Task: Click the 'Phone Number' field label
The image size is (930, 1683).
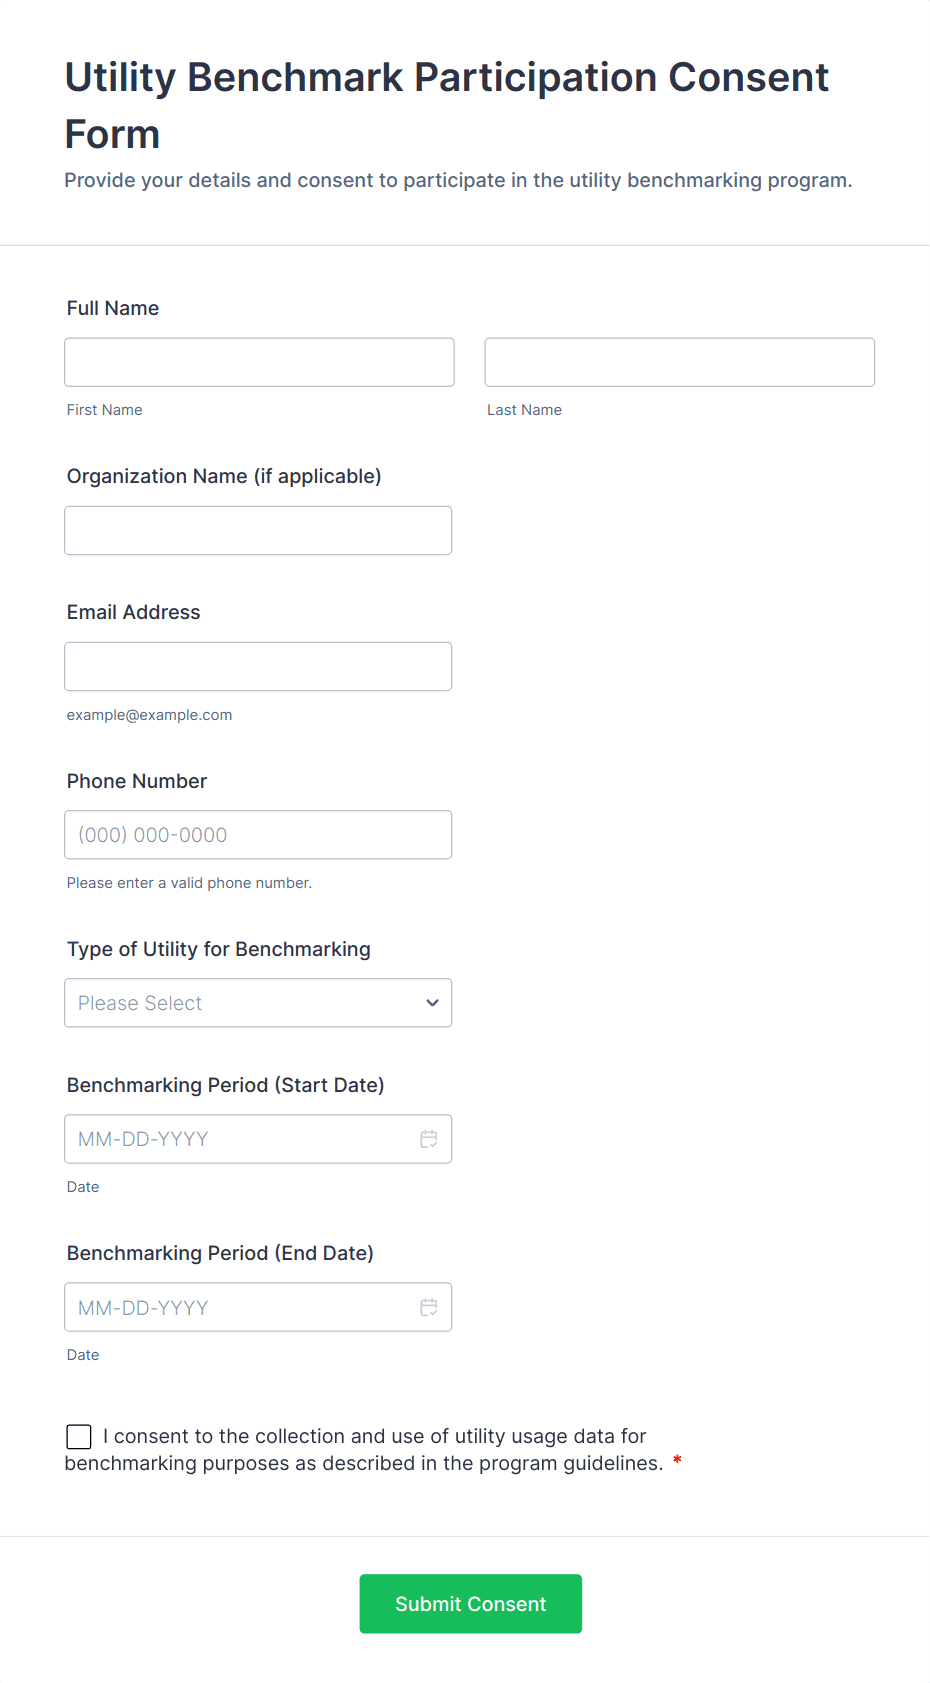Action: (x=137, y=781)
